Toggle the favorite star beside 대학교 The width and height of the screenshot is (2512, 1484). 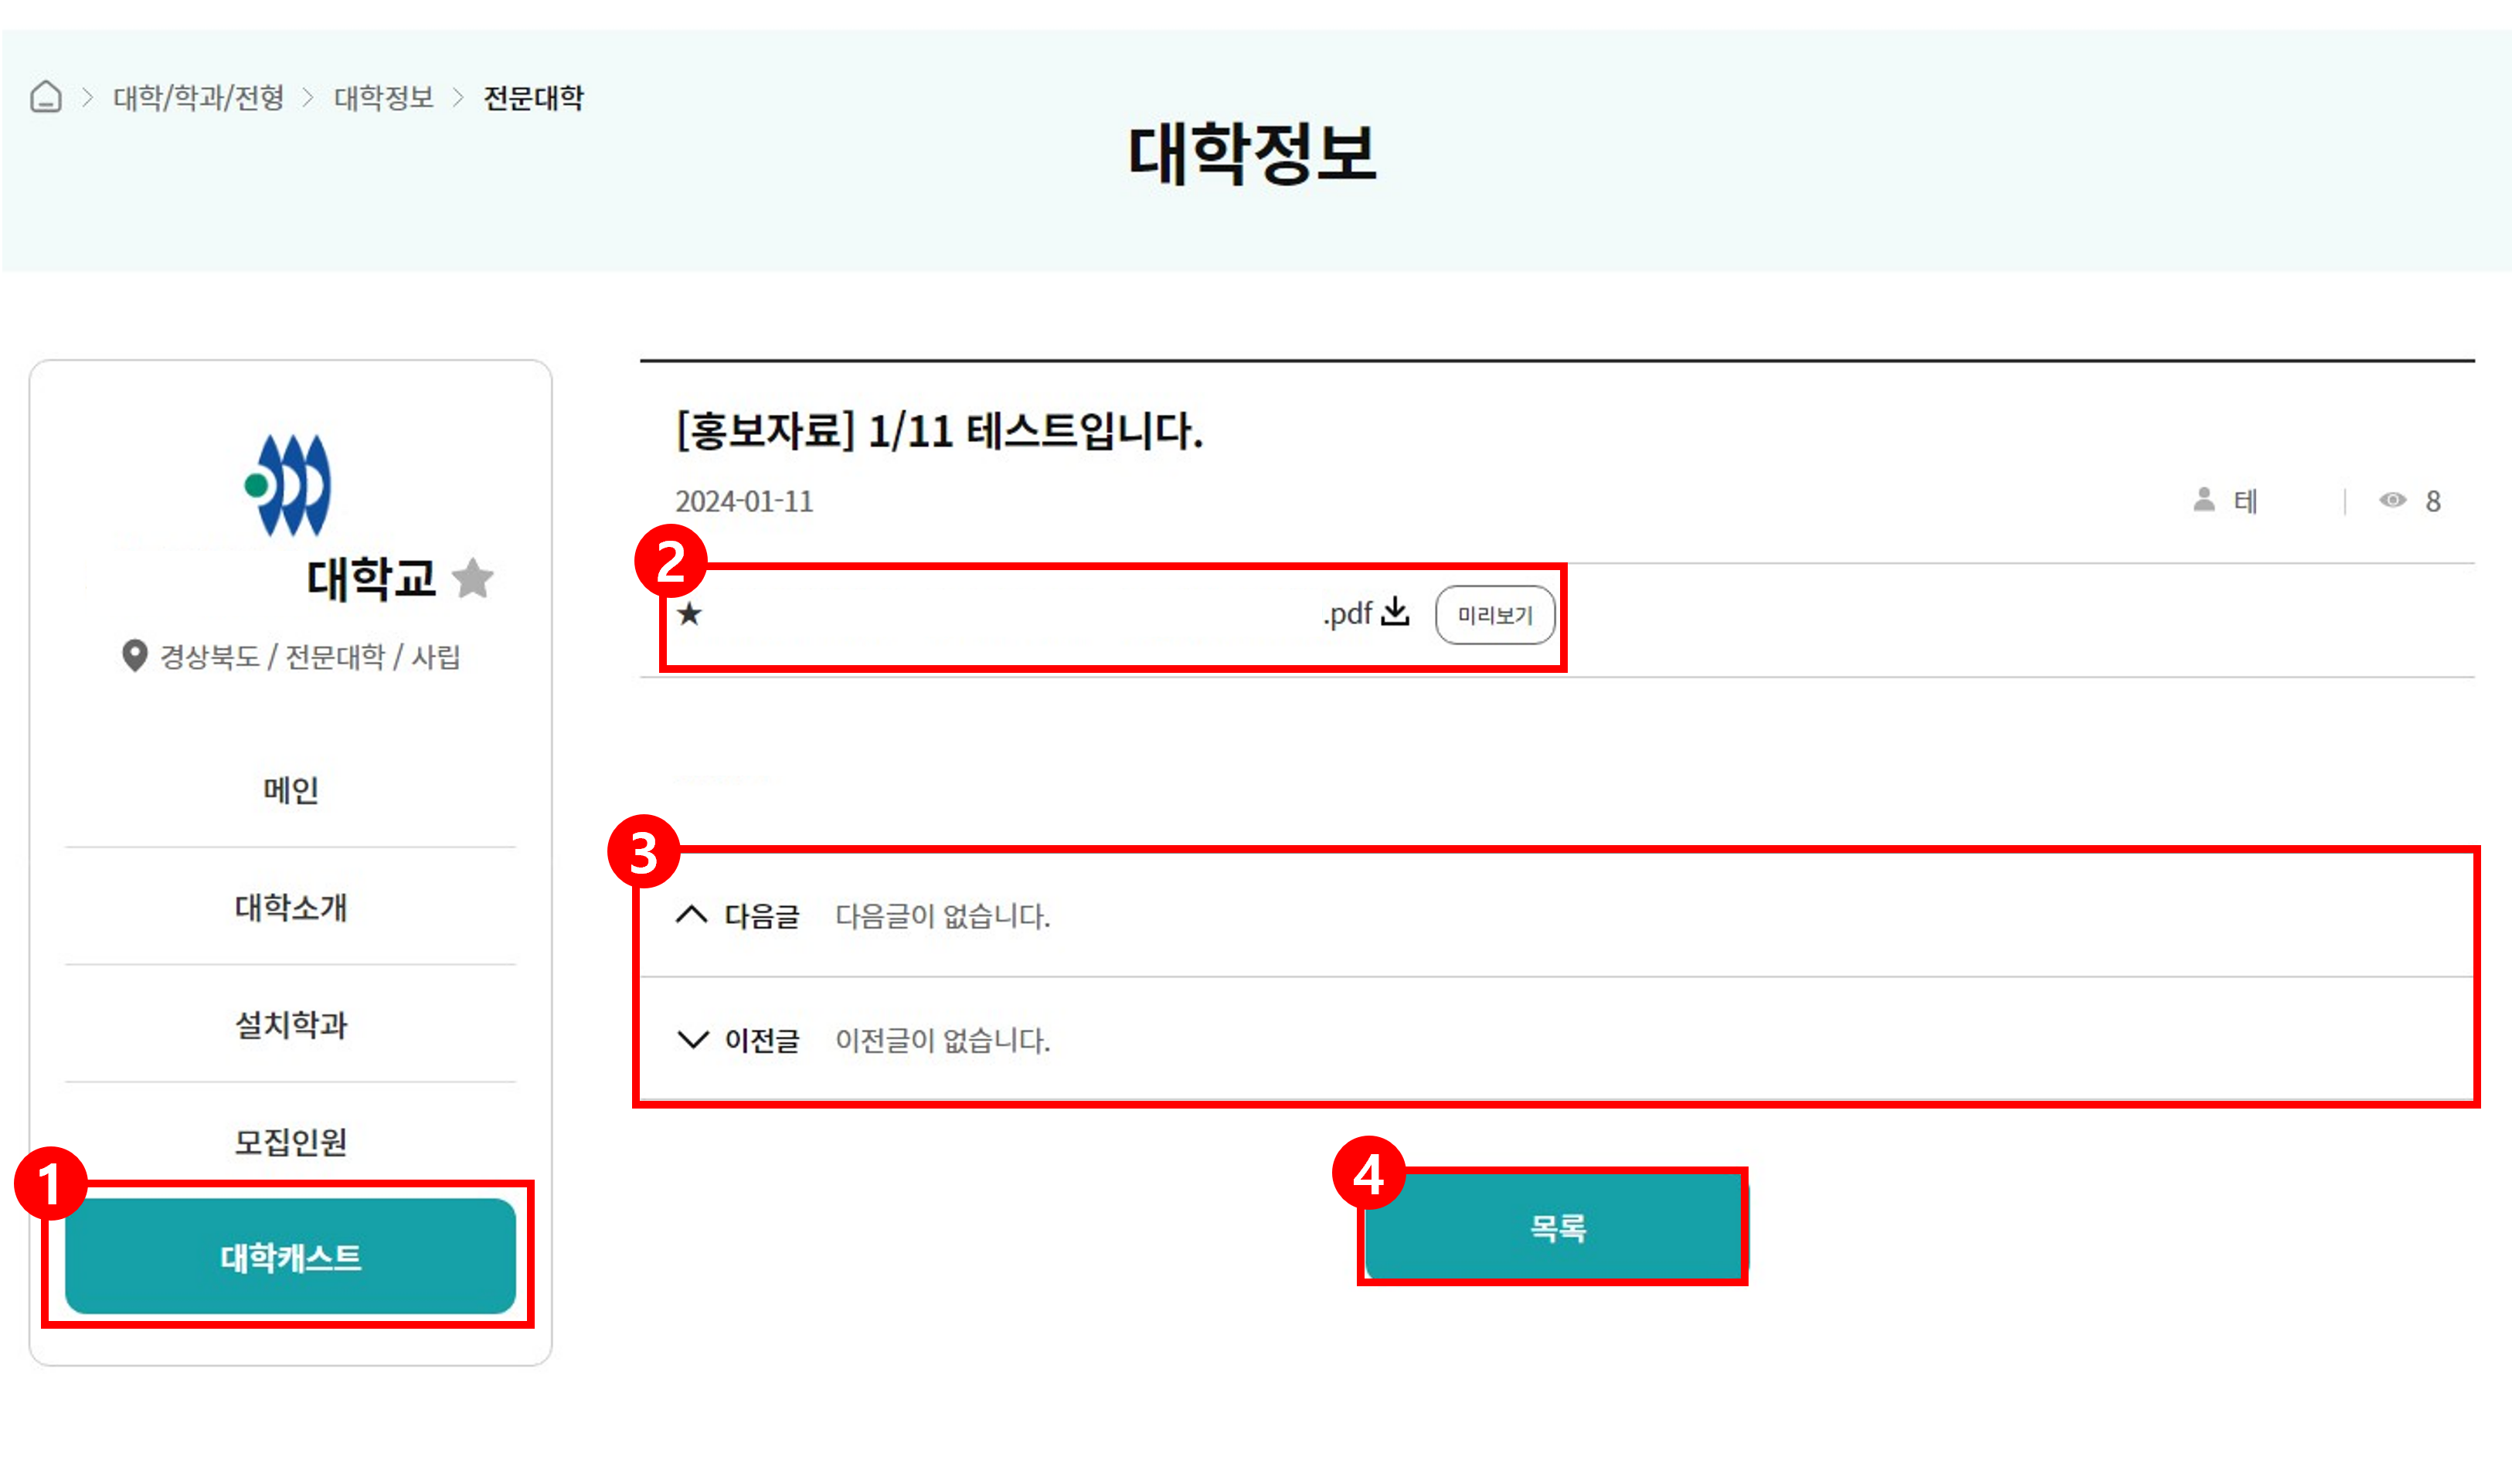[473, 578]
